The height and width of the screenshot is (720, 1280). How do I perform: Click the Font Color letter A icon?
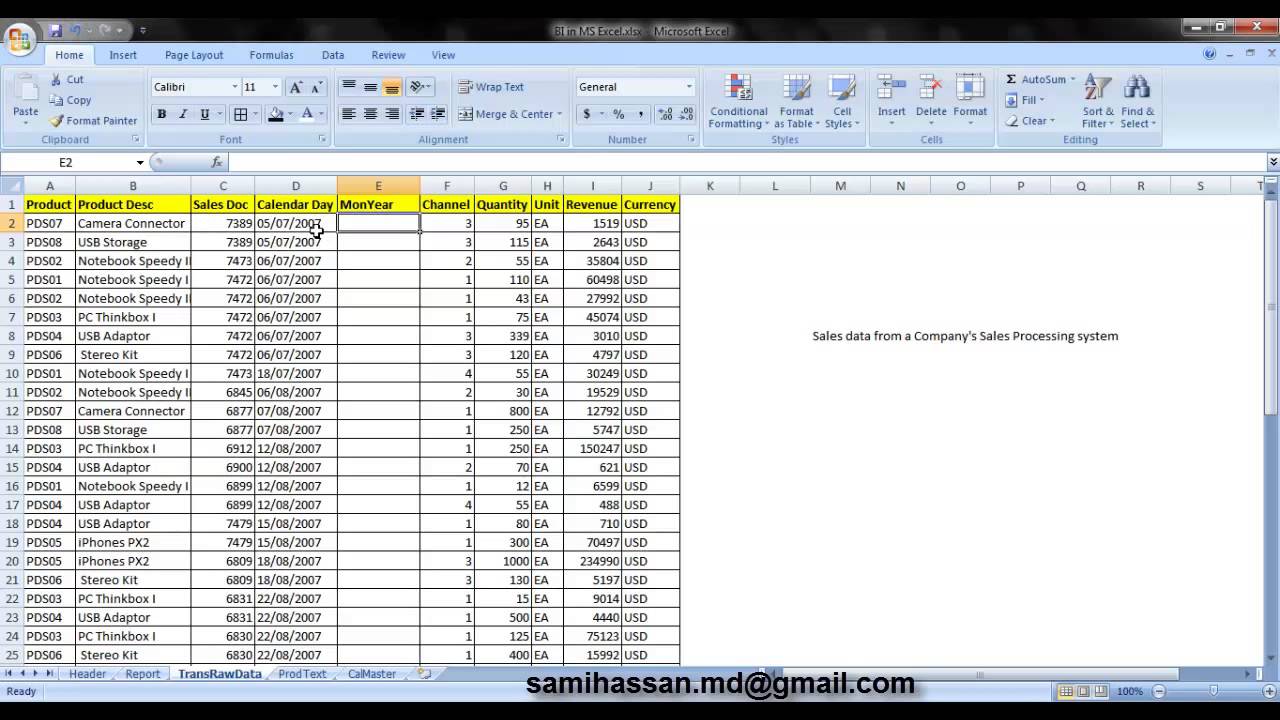click(x=307, y=114)
